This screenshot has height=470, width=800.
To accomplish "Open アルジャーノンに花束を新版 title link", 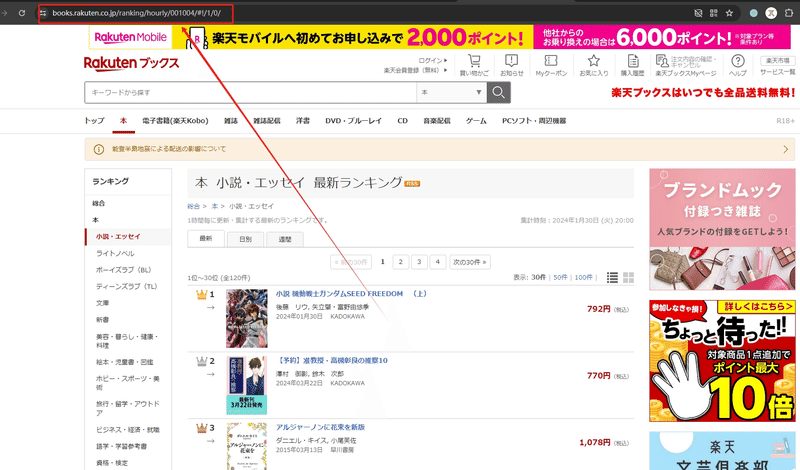I will tap(320, 427).
